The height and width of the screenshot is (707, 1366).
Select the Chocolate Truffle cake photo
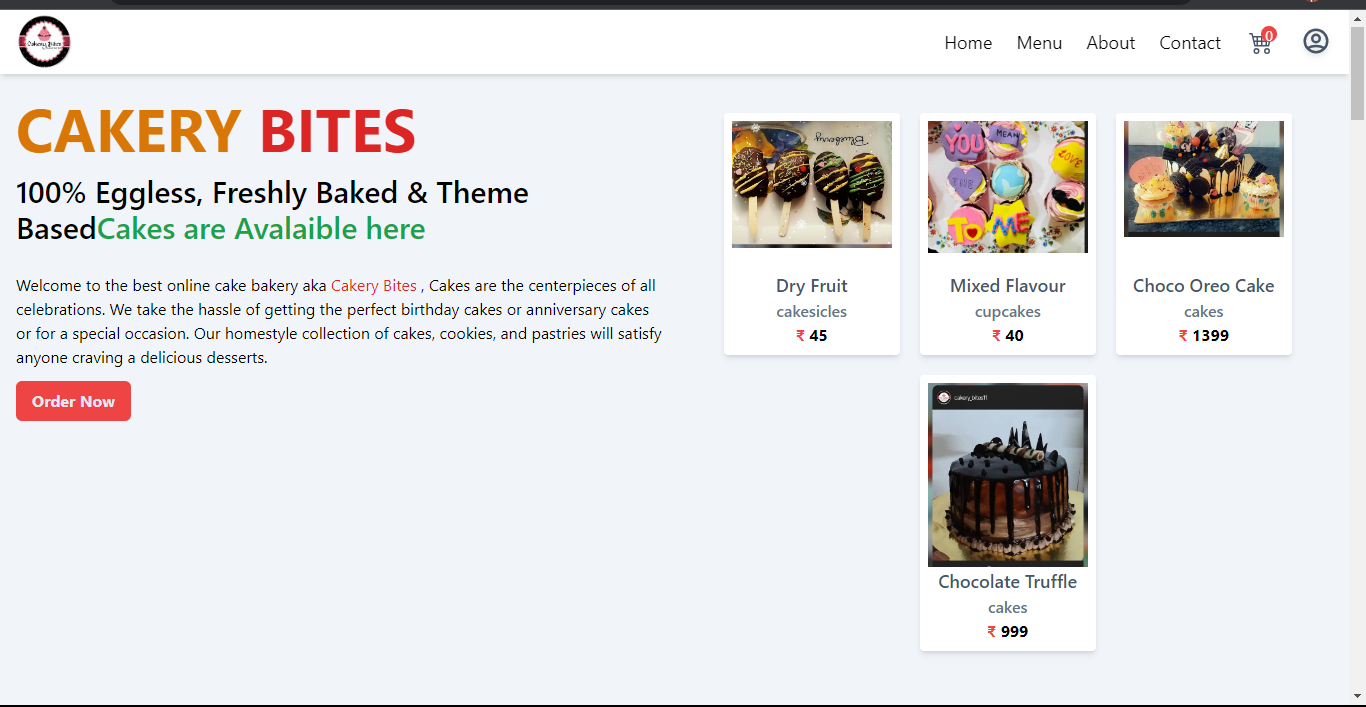[x=1007, y=475]
